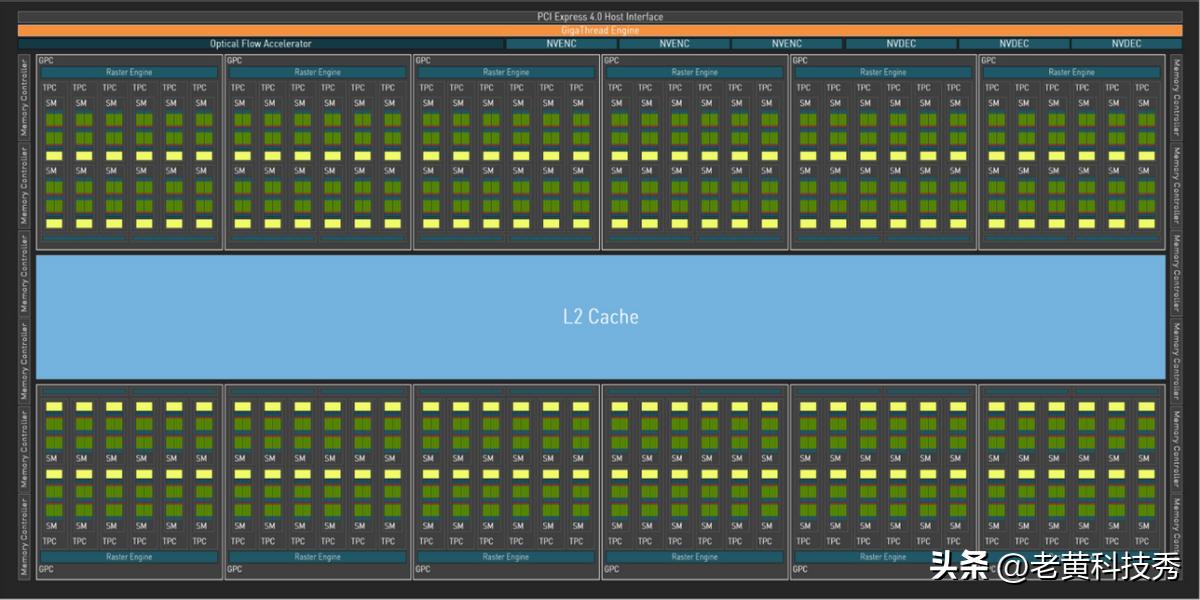
Task: Click the Optical Flow Accelerator block
Action: (x=260, y=44)
